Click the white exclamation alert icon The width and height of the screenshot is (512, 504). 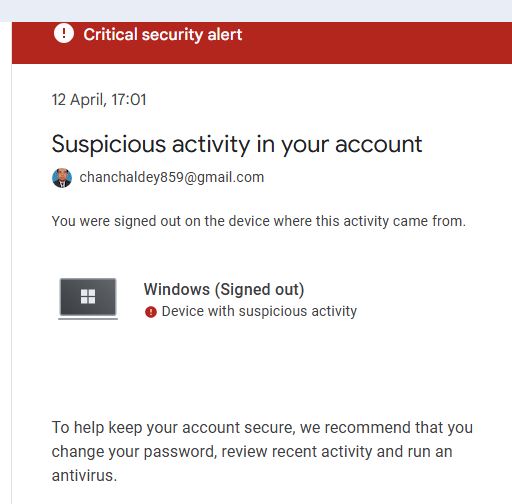point(63,33)
